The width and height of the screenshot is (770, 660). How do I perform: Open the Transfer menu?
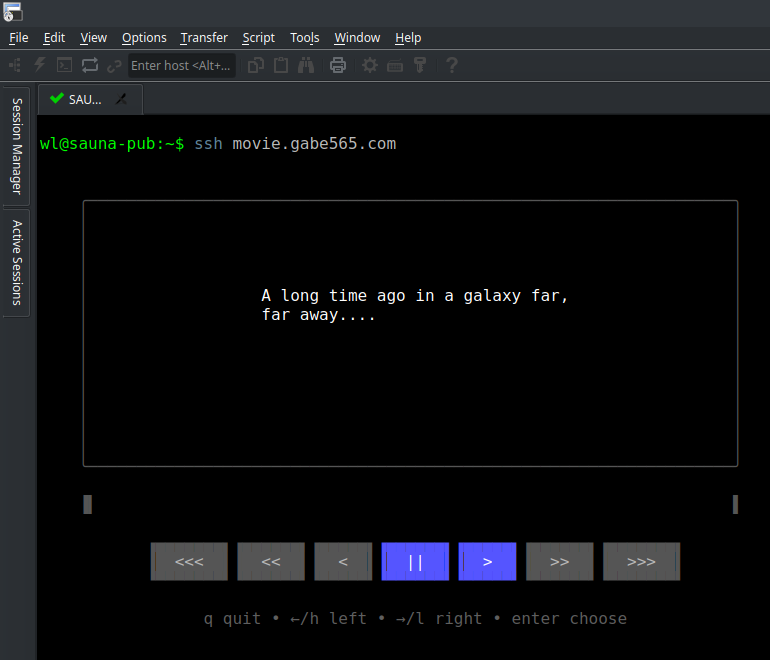[x=204, y=38]
